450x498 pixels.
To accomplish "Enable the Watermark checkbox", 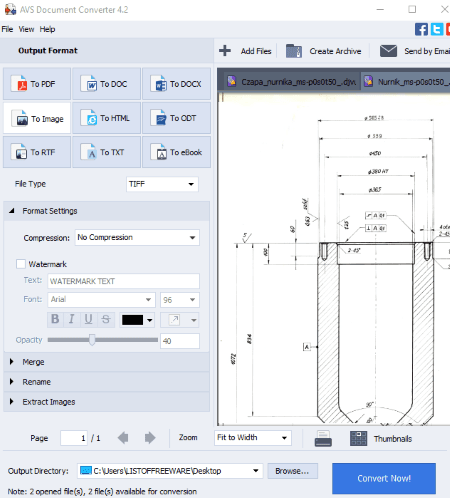I will tap(21, 264).
